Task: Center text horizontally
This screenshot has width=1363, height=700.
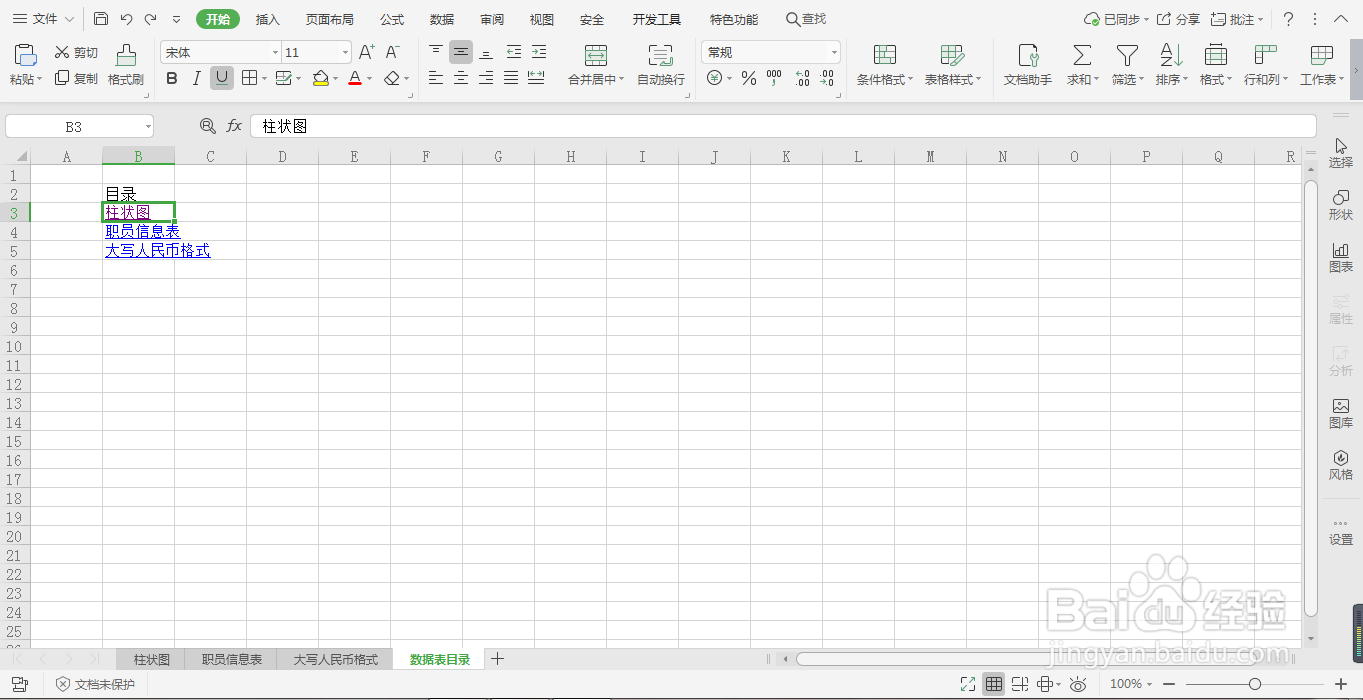Action: tap(461, 78)
